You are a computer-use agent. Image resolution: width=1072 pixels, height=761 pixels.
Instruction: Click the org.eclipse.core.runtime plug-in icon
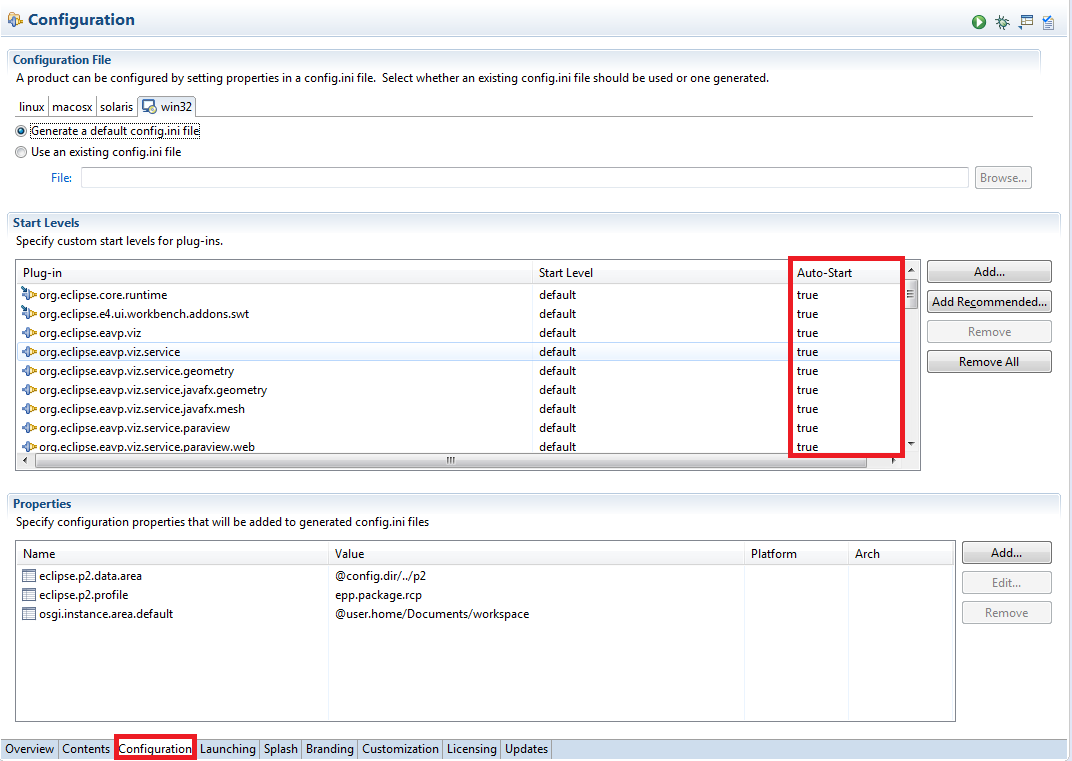(x=29, y=294)
